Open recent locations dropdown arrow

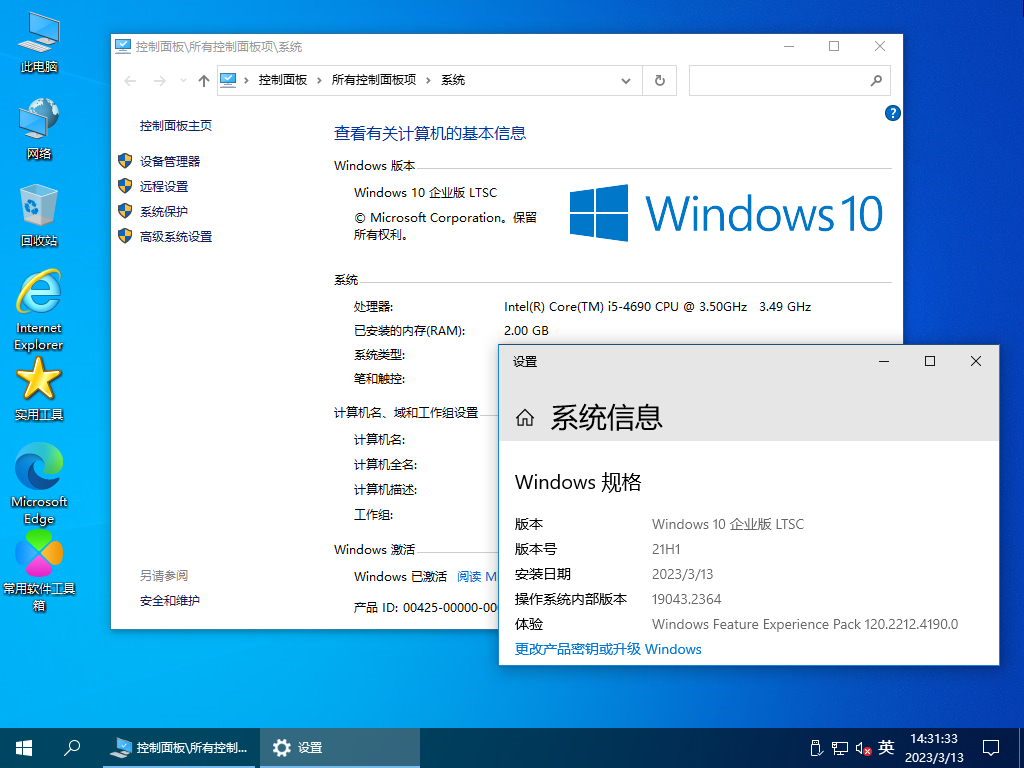184,80
